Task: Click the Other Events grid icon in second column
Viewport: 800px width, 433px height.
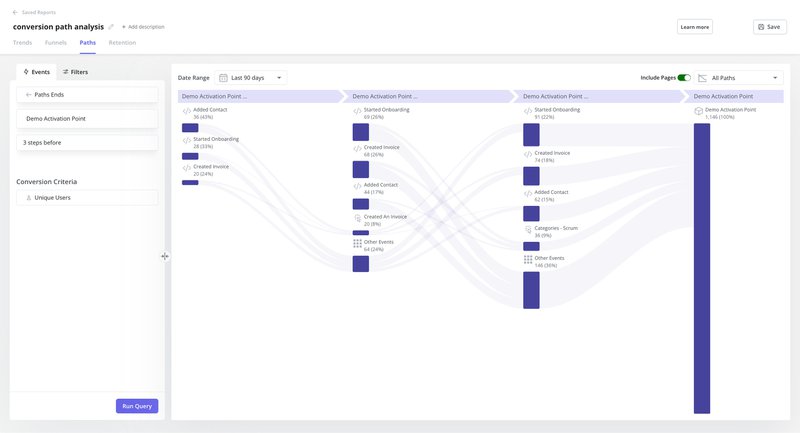Action: tap(357, 243)
